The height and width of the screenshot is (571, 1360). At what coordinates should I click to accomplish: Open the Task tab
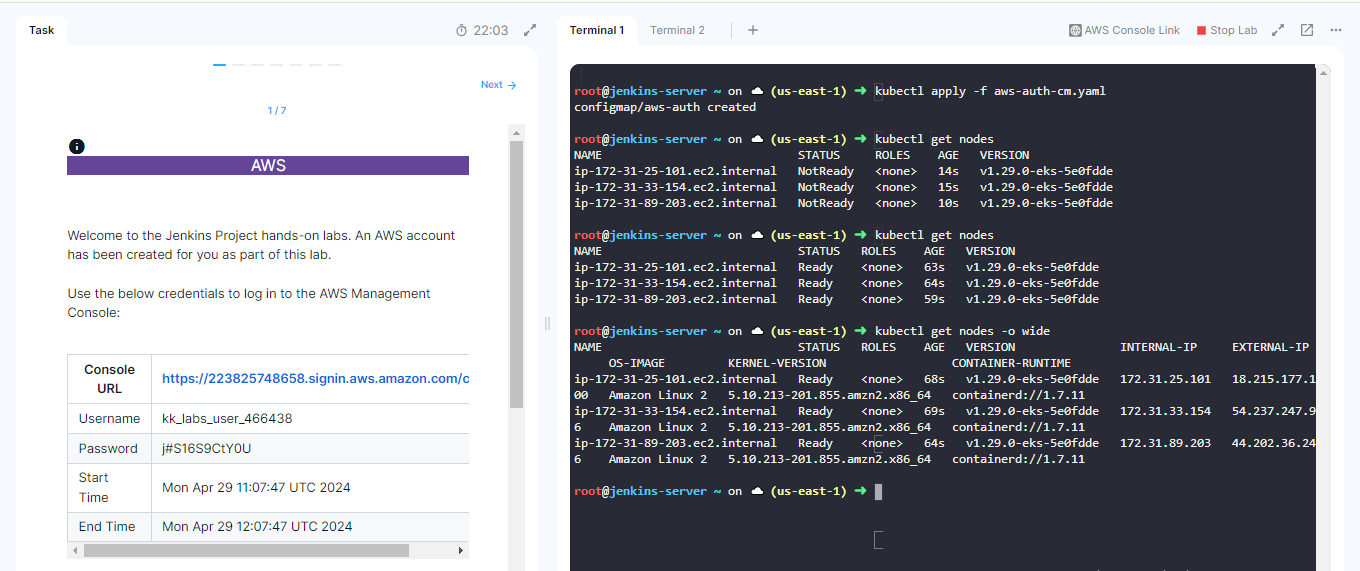pyautogui.click(x=41, y=30)
